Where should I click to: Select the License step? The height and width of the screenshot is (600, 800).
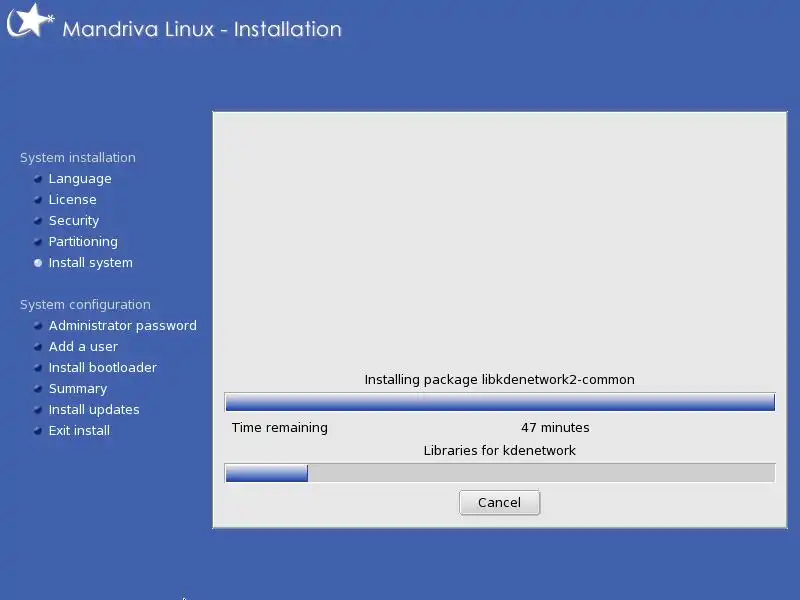coord(72,199)
